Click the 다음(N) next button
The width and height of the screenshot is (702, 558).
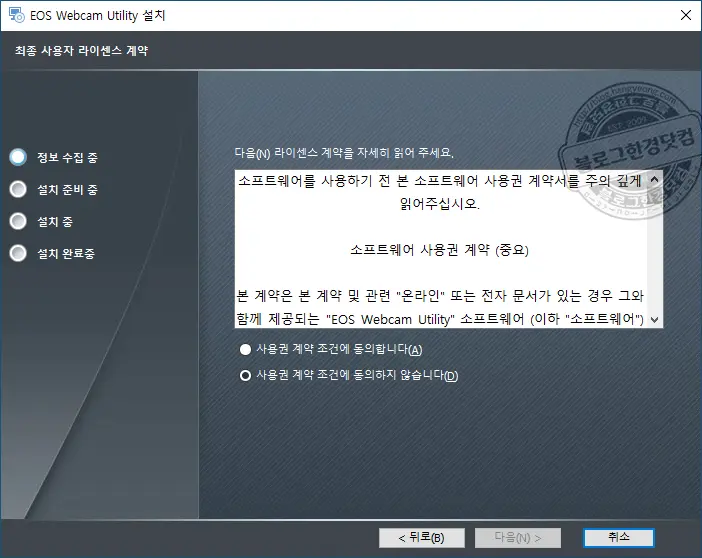(x=518, y=537)
